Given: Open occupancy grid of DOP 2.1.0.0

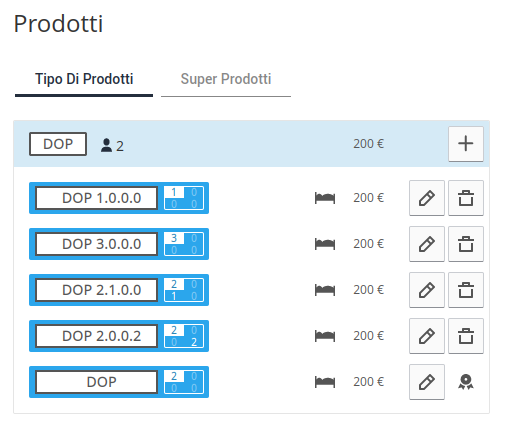Looking at the screenshot, I should (x=184, y=290).
